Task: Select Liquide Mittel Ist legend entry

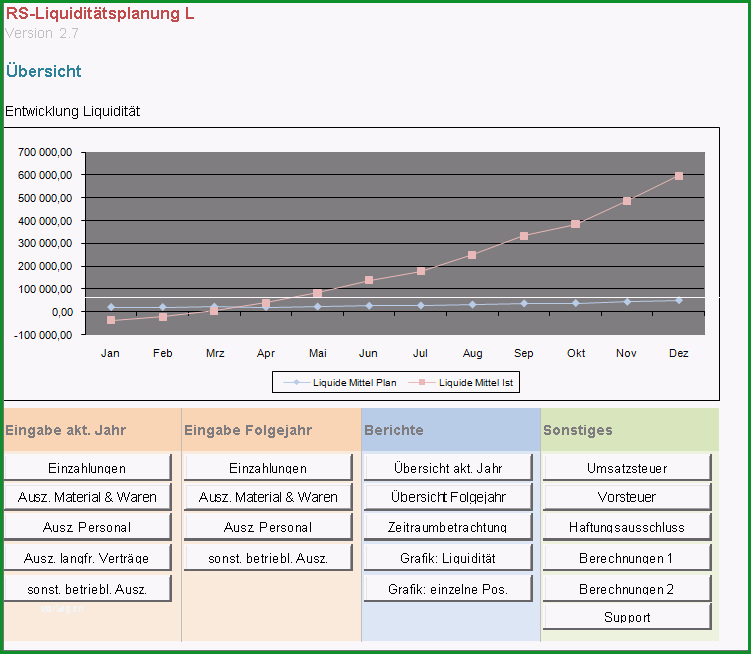Action: (461, 382)
